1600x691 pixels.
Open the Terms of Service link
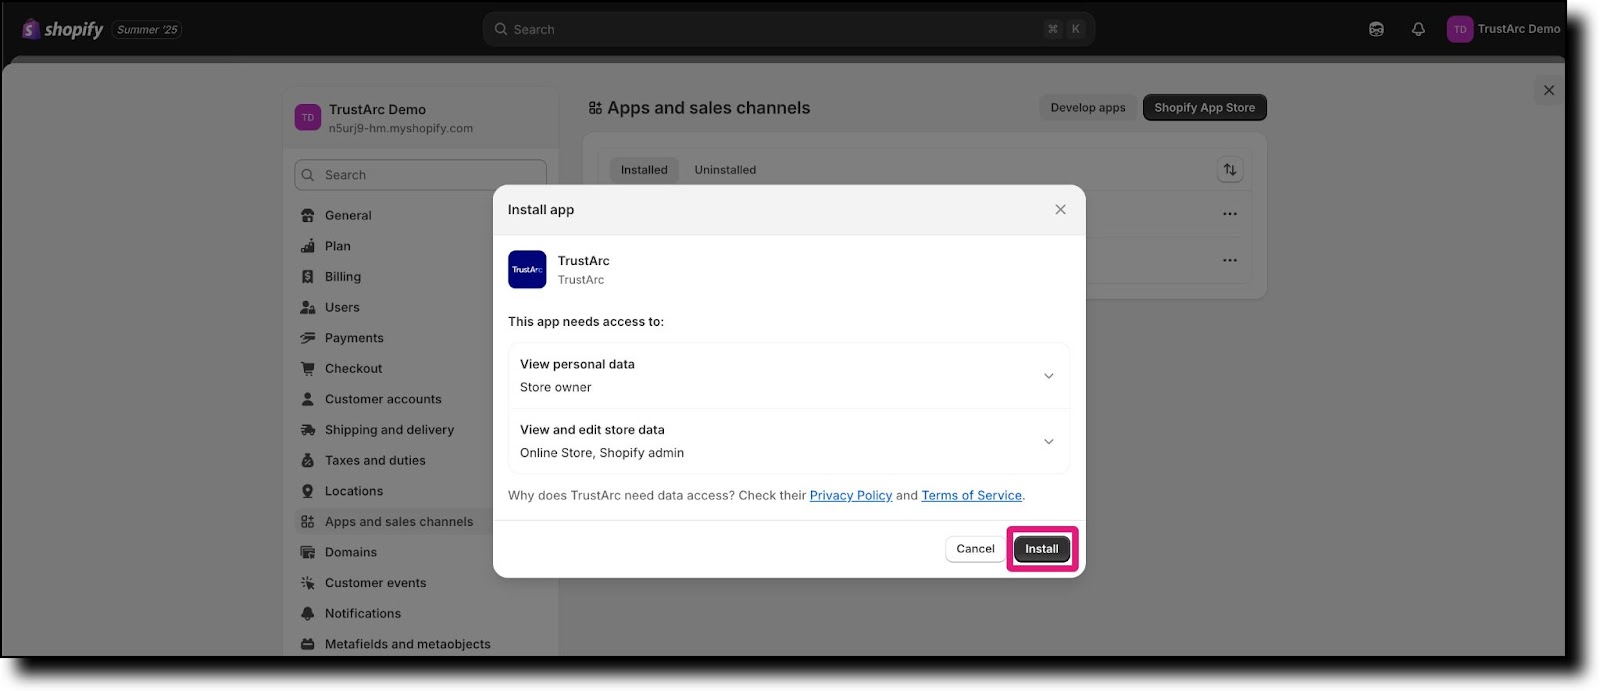[972, 495]
